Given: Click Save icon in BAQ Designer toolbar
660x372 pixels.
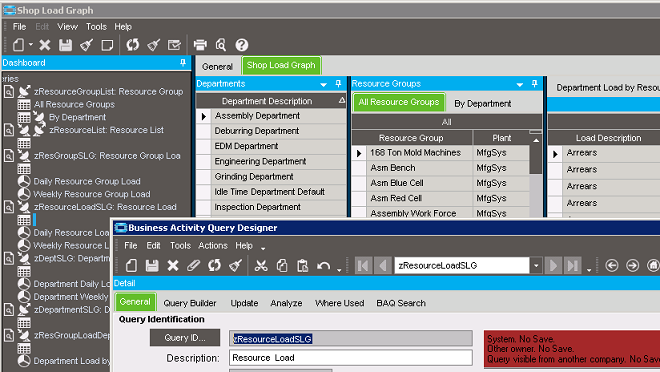Looking at the screenshot, I should click(x=152, y=266).
